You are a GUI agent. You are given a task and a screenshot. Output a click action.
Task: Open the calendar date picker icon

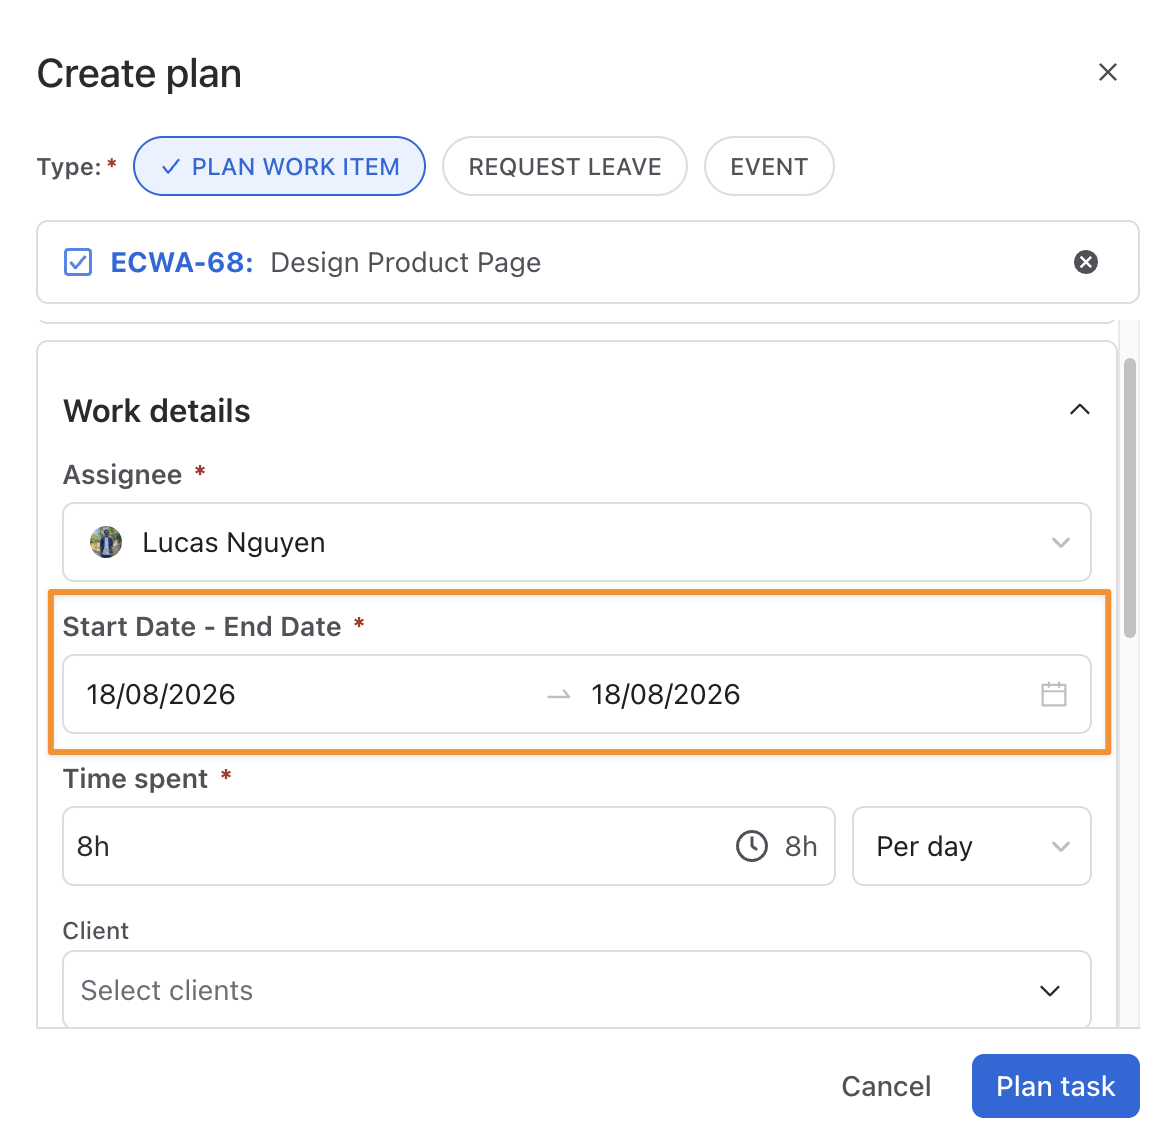pyautogui.click(x=1053, y=694)
